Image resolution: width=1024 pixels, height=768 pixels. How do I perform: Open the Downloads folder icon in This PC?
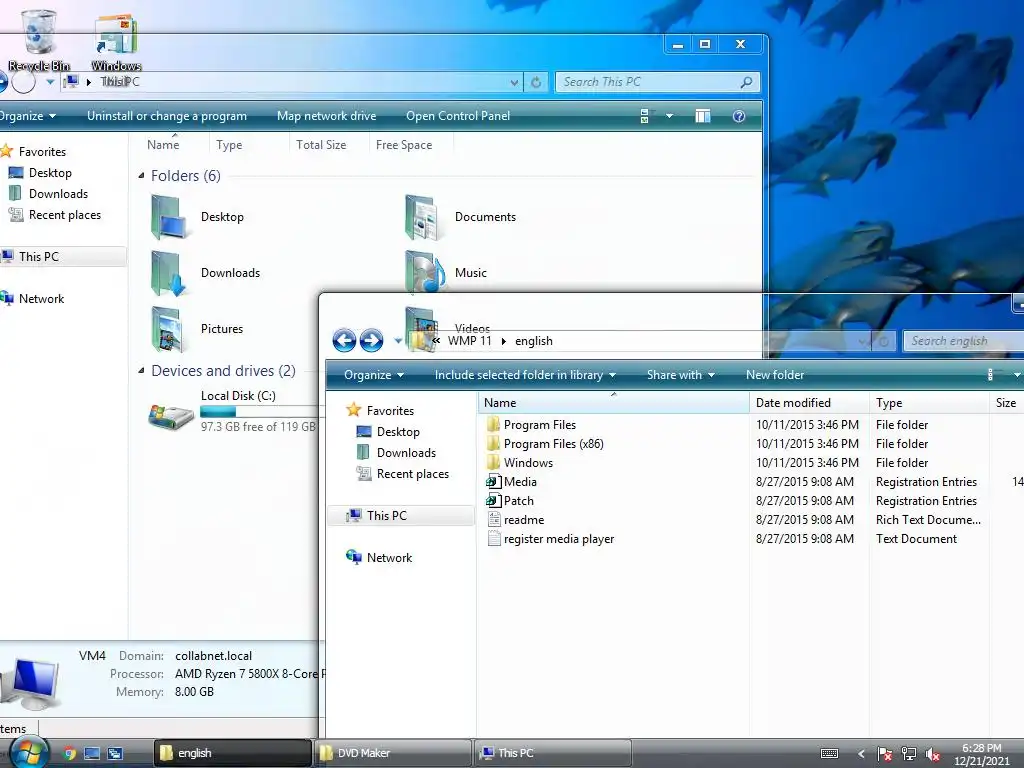tap(168, 273)
